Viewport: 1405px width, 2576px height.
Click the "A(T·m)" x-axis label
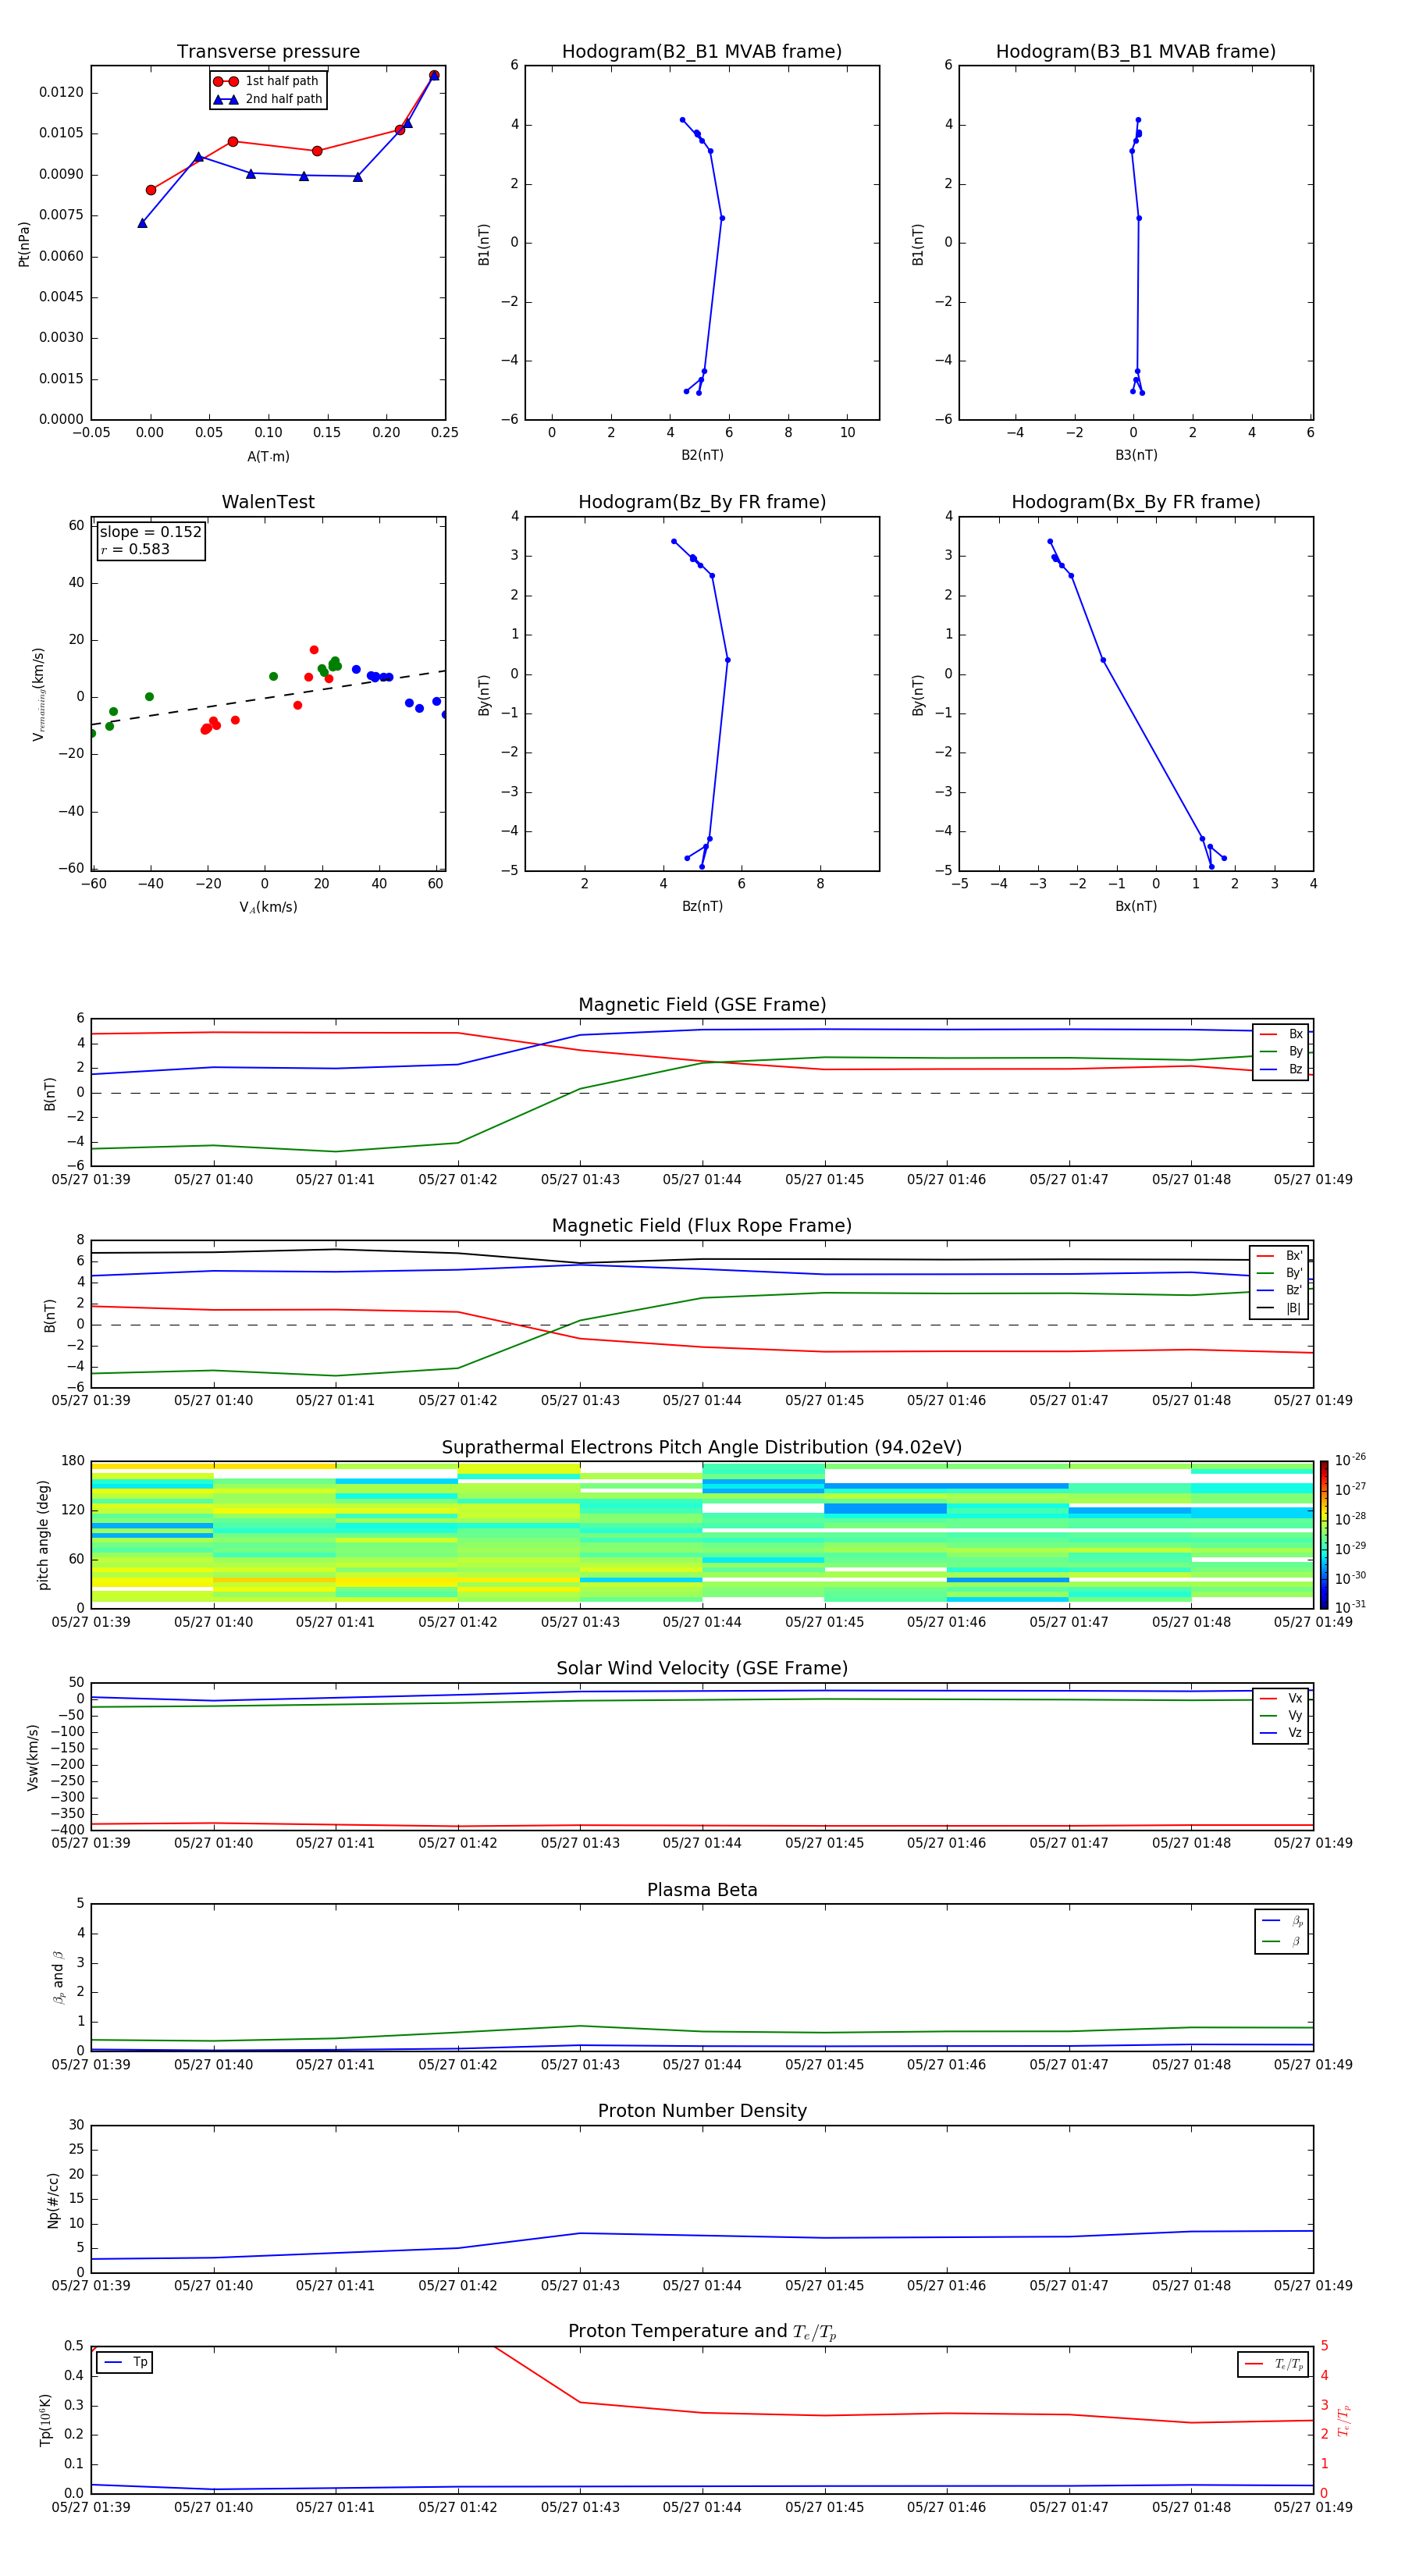pyautogui.click(x=268, y=456)
